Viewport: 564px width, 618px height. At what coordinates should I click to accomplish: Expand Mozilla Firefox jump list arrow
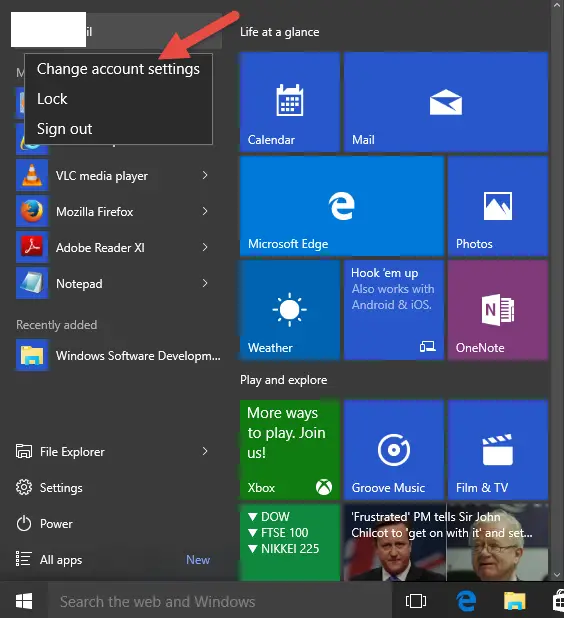point(205,211)
